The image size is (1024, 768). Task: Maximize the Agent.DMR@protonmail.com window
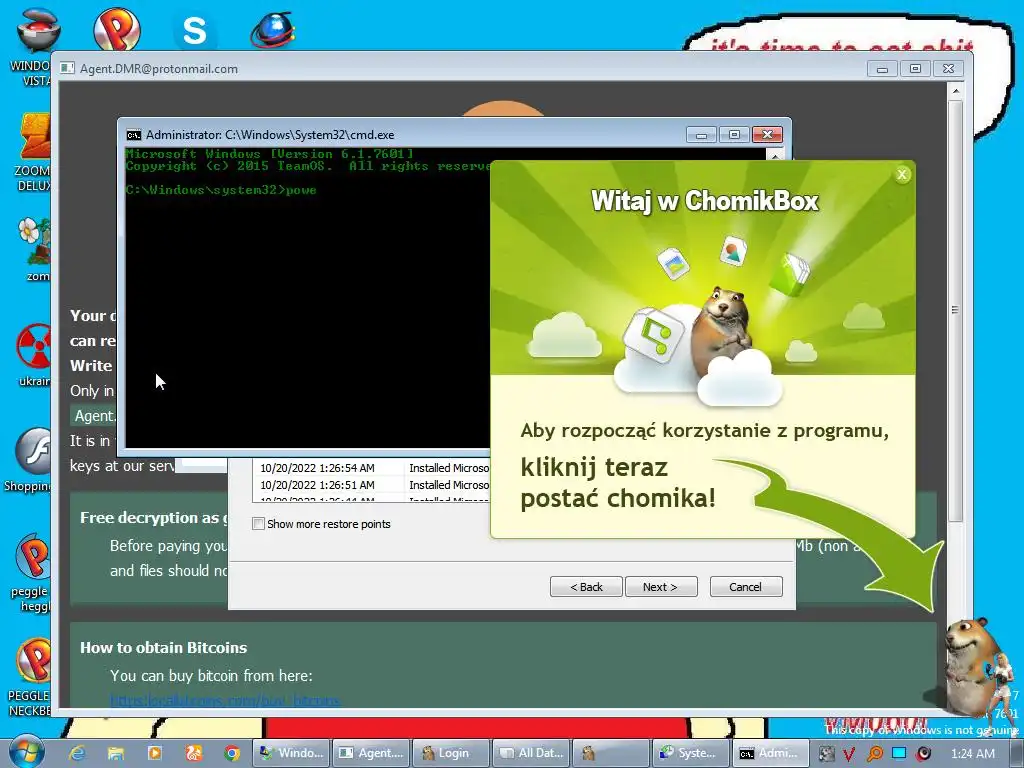click(x=915, y=69)
